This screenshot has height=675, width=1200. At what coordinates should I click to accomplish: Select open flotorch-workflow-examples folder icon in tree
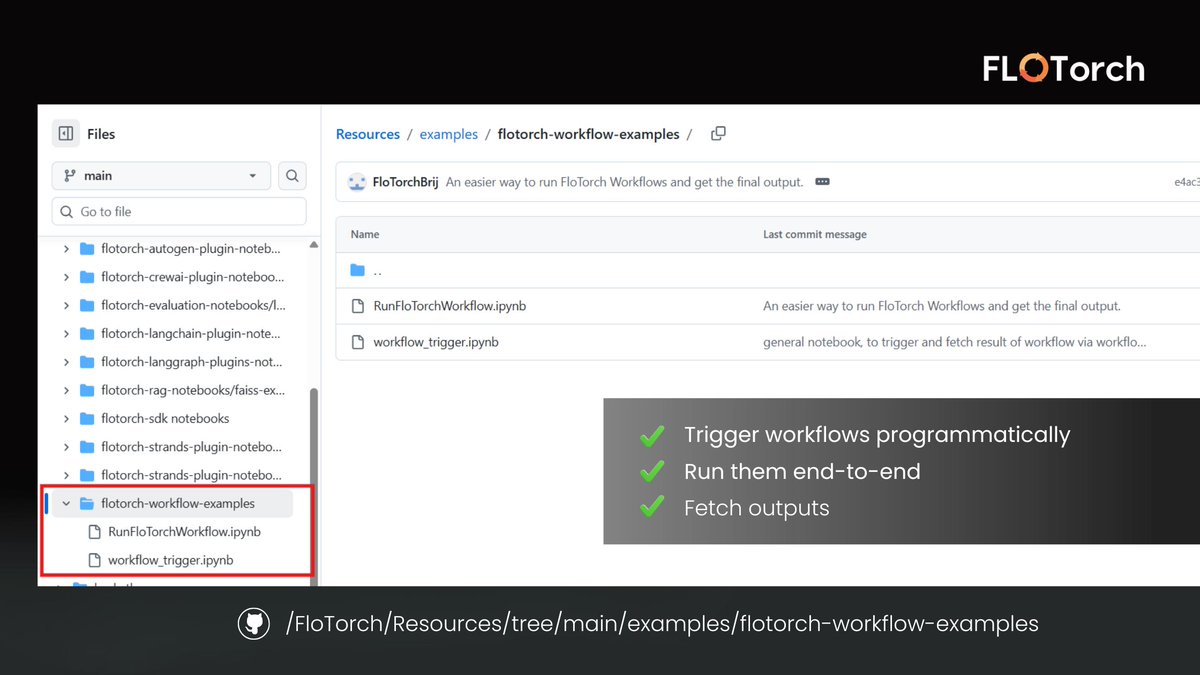86,503
